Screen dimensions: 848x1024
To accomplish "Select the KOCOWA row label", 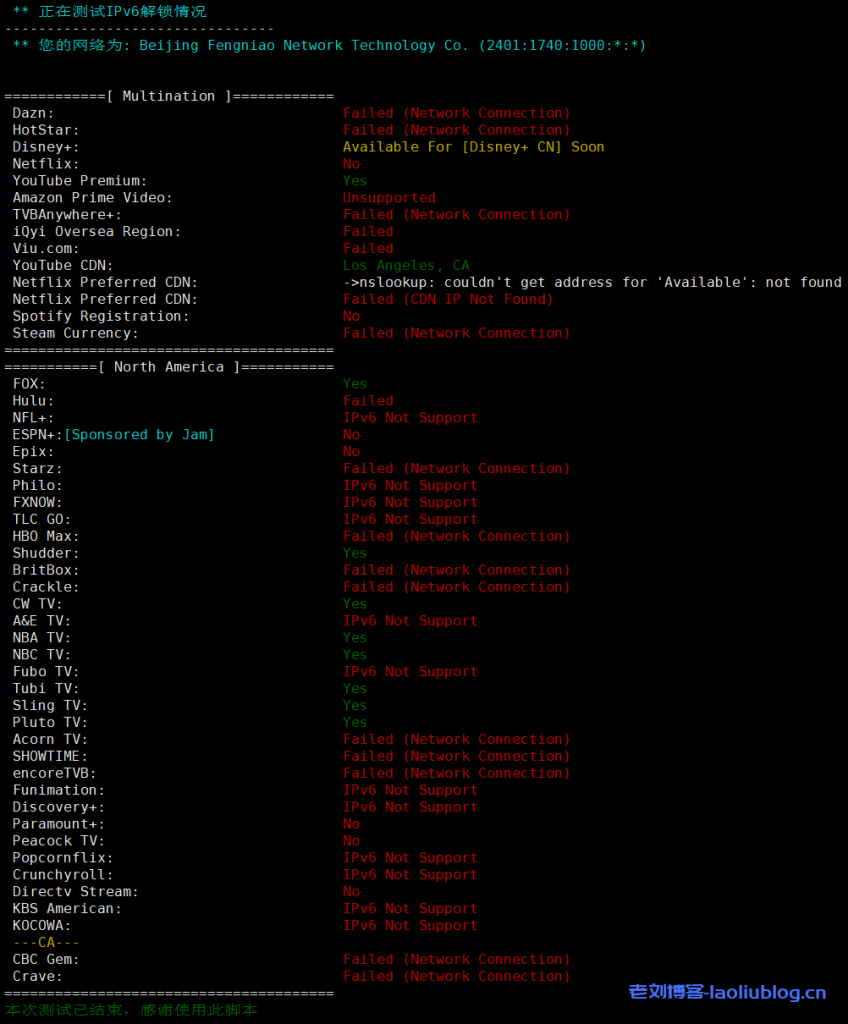I will tap(42, 925).
